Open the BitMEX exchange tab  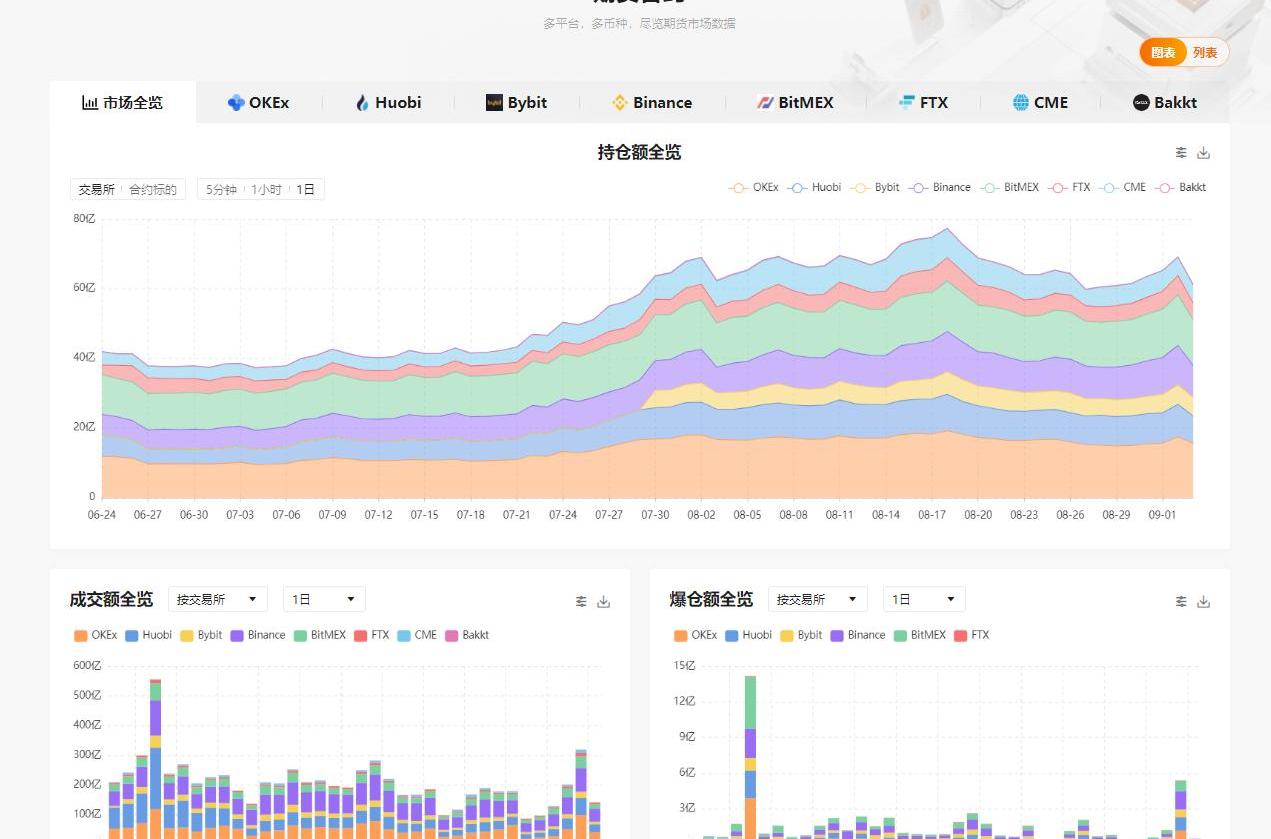tap(795, 102)
